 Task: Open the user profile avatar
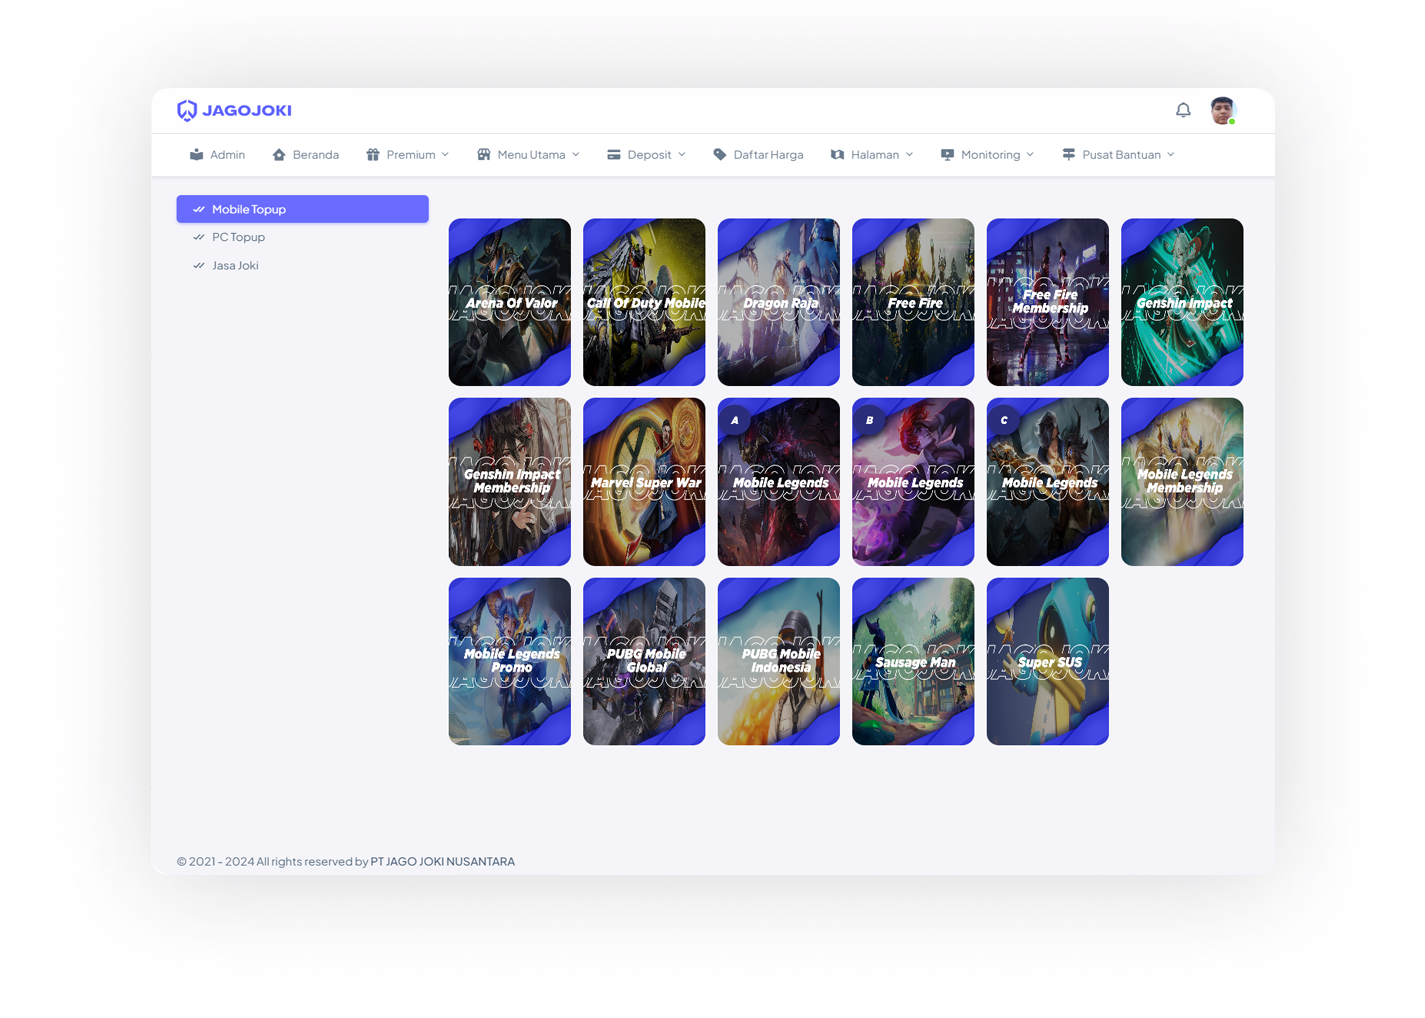[x=1222, y=110]
